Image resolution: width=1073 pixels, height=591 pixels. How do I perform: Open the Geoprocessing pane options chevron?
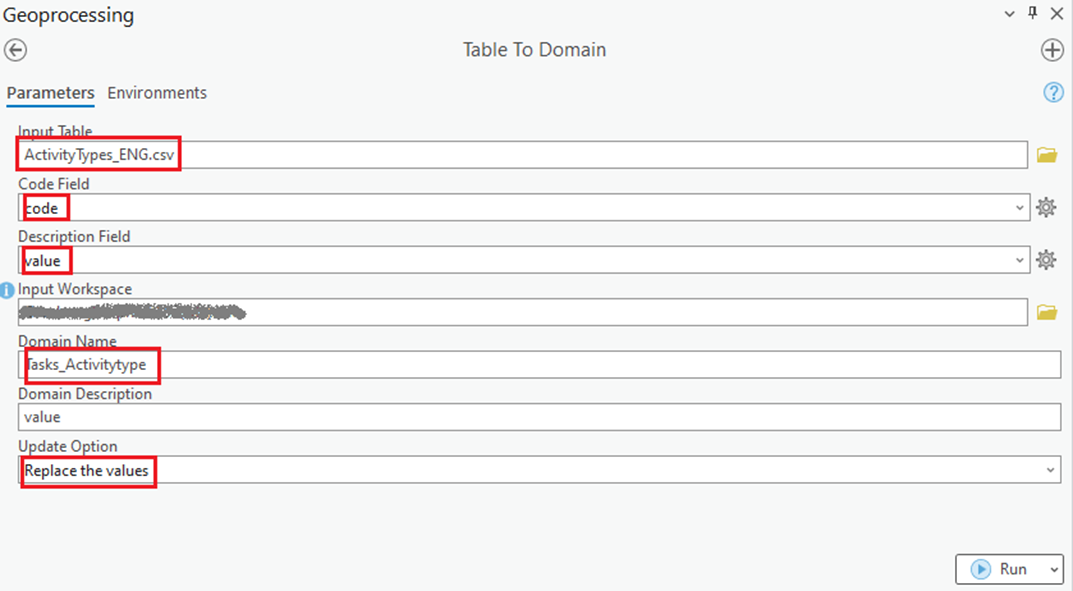1009,14
